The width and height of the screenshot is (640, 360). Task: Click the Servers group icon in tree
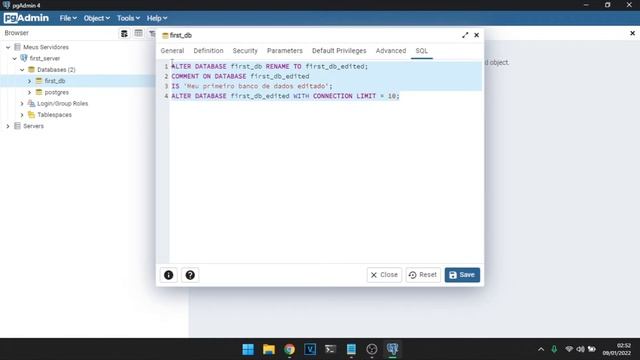(17, 126)
